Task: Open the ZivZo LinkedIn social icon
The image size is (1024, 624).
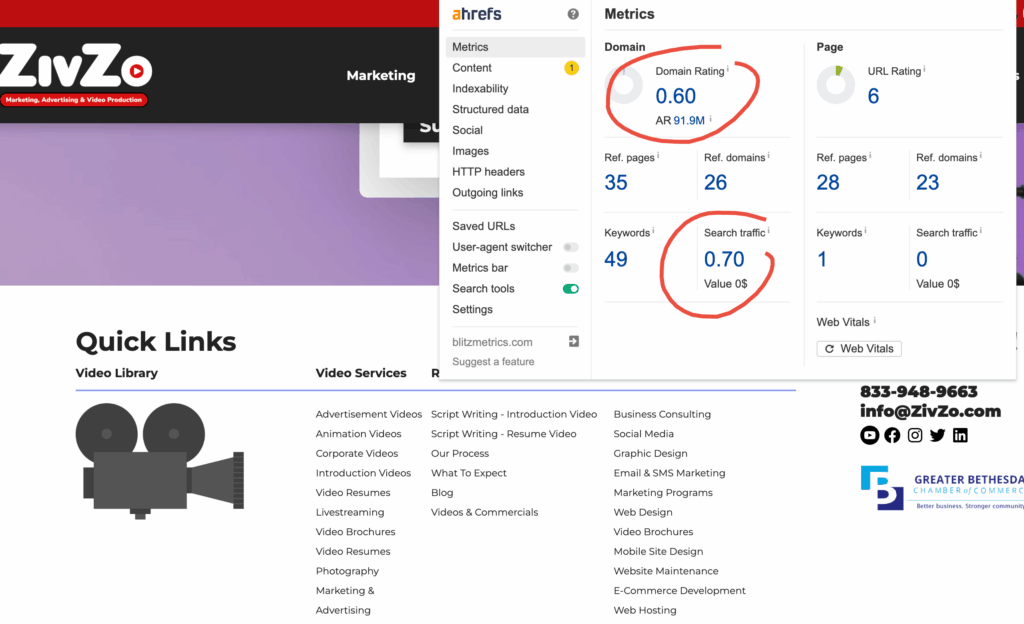Action: (960, 435)
